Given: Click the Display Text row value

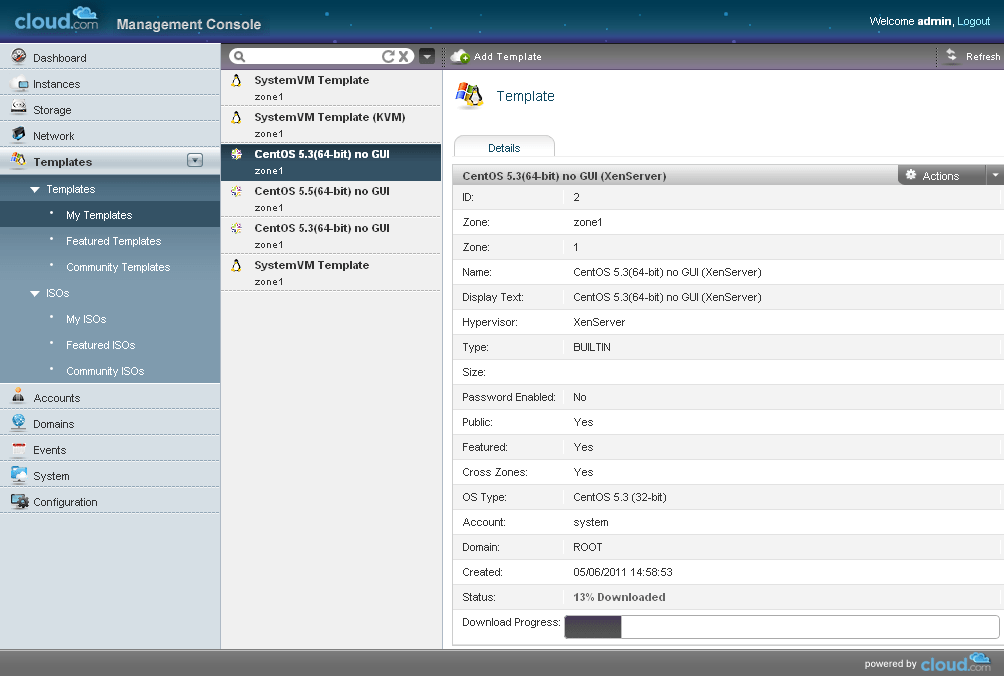Looking at the screenshot, I should [x=667, y=297].
